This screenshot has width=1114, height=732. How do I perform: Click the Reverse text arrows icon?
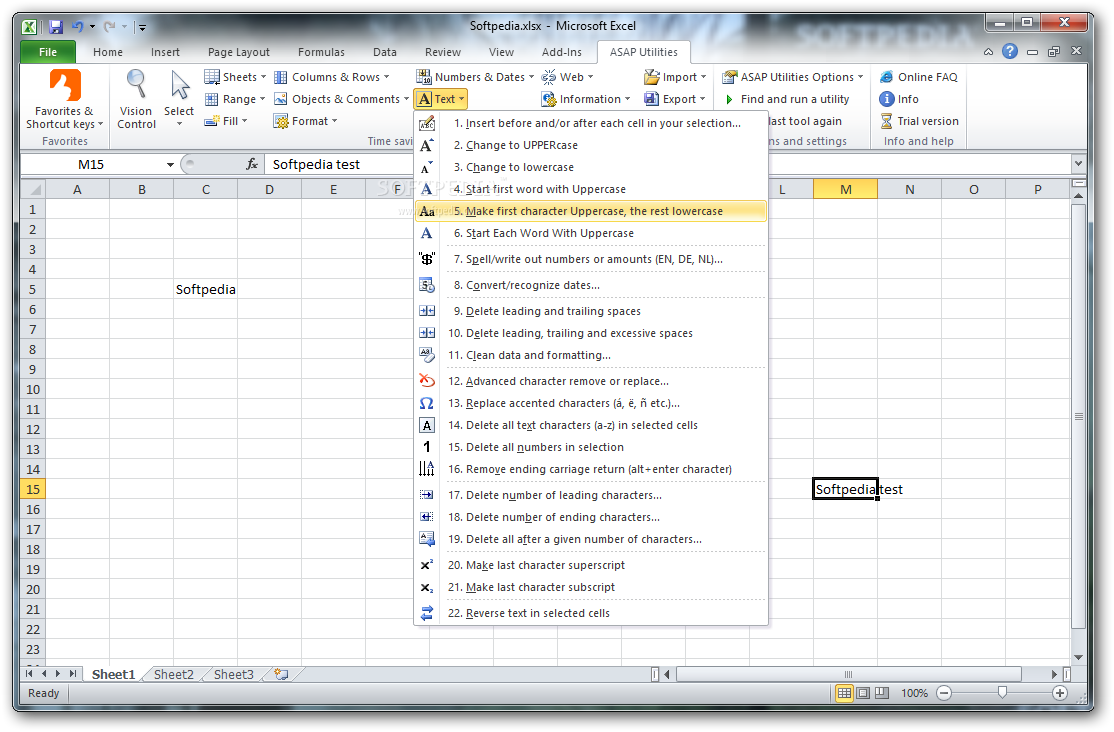click(426, 613)
